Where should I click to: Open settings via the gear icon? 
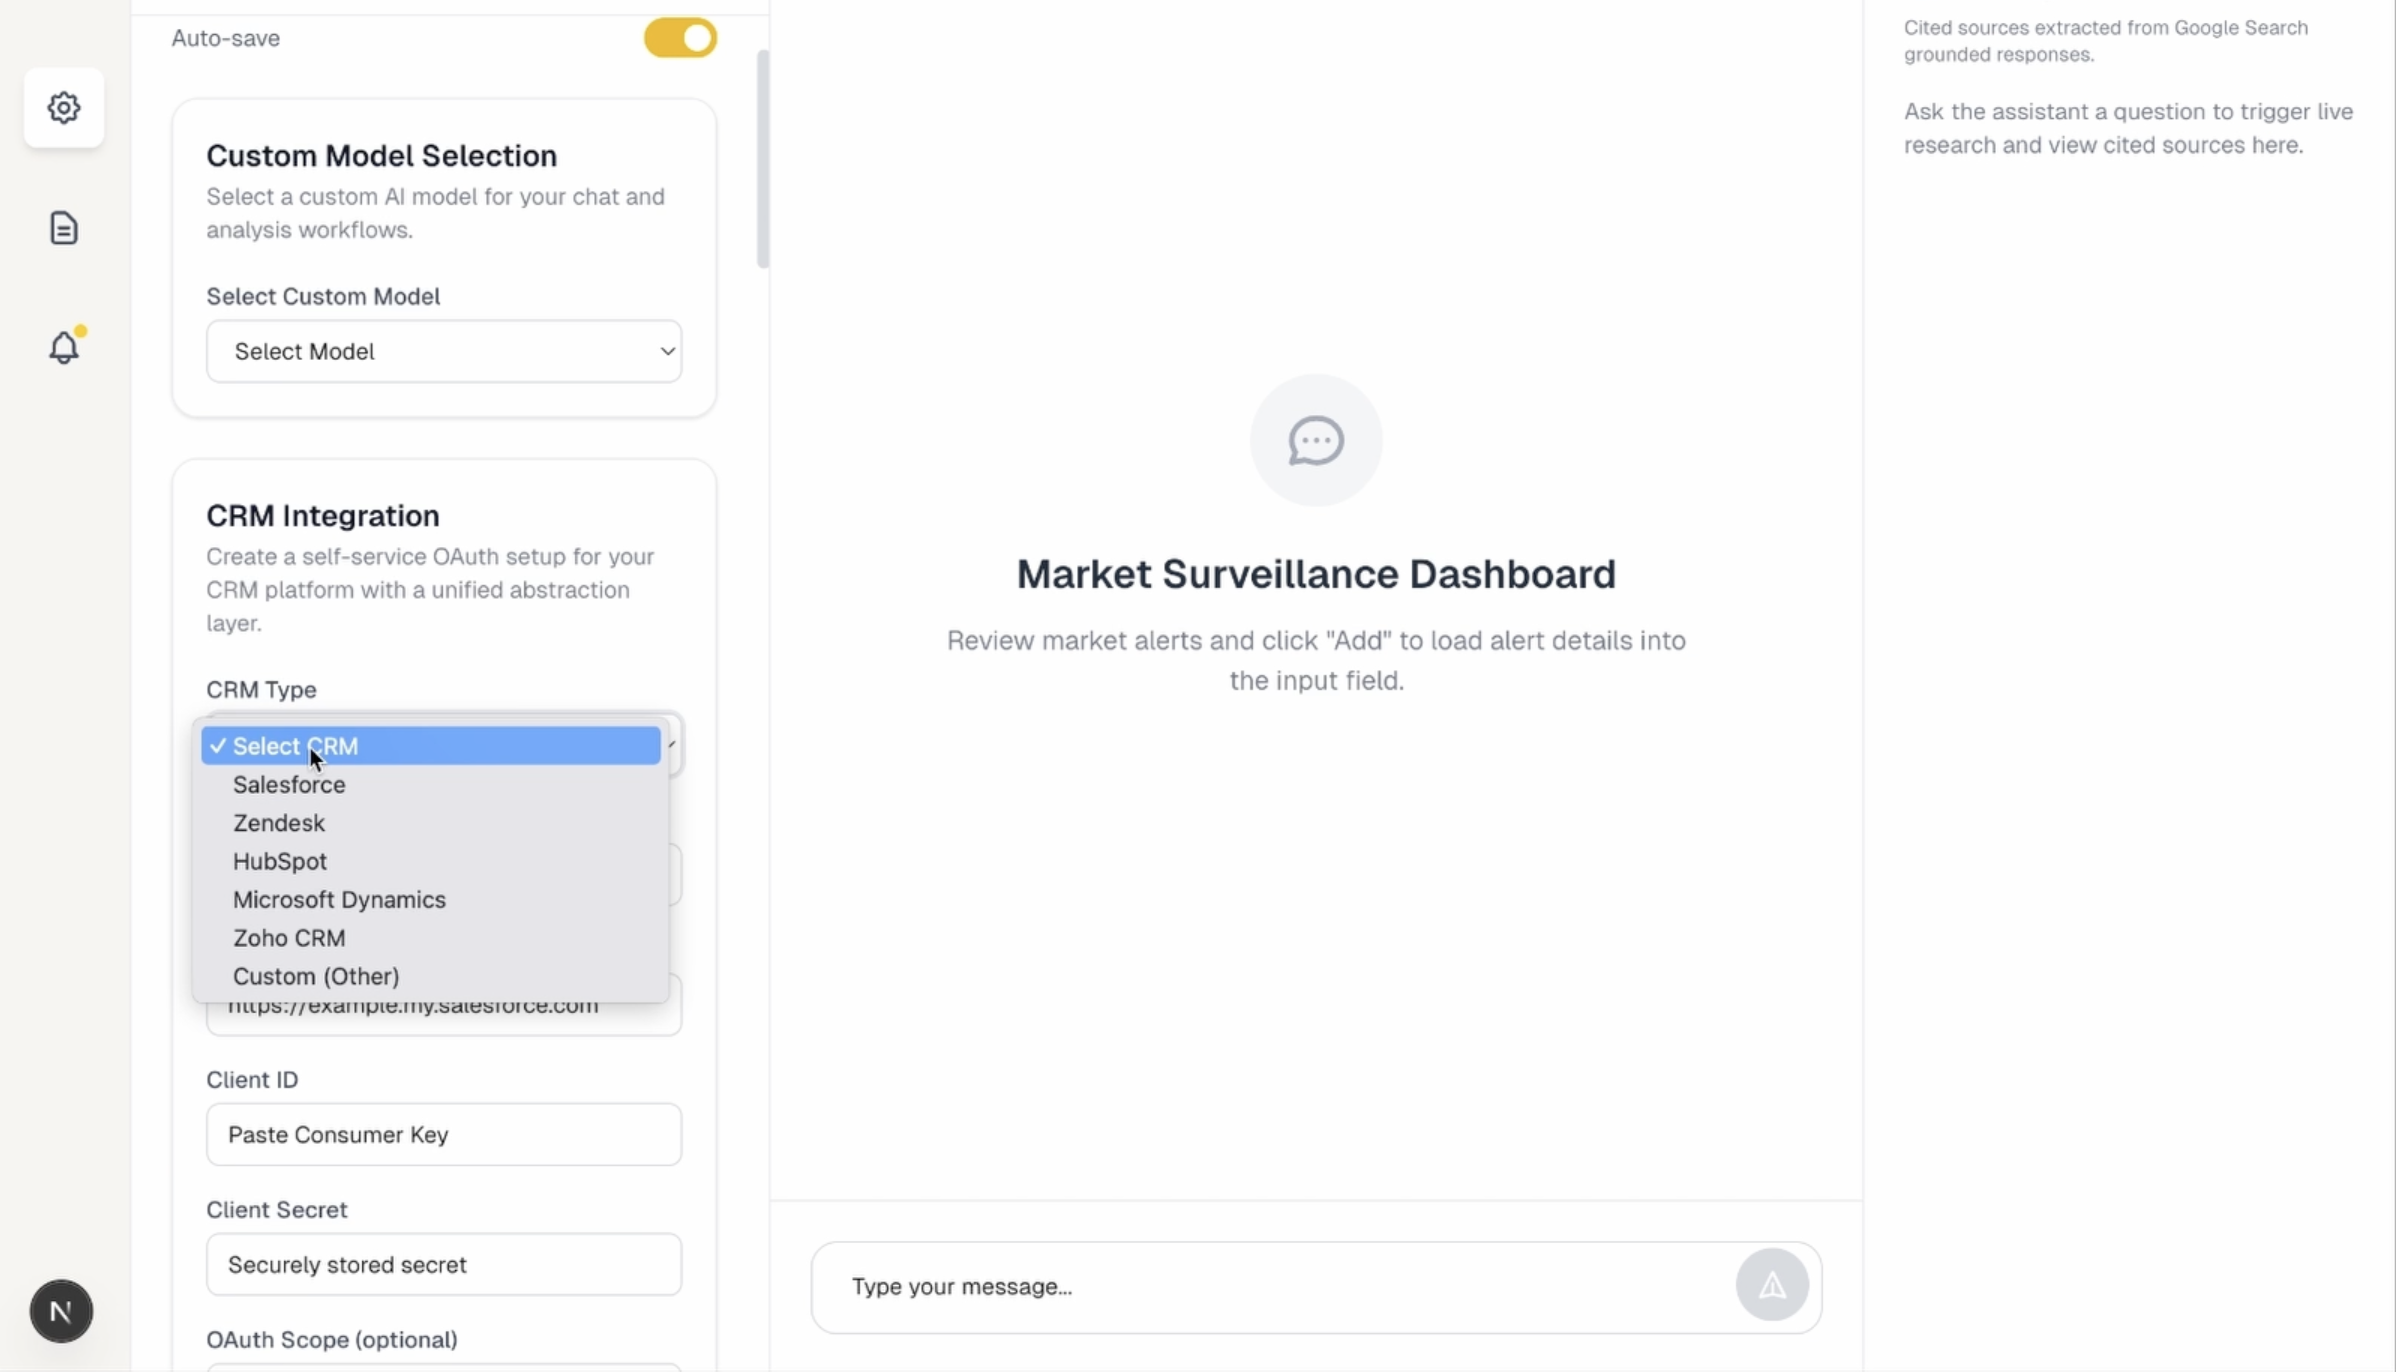(x=63, y=108)
